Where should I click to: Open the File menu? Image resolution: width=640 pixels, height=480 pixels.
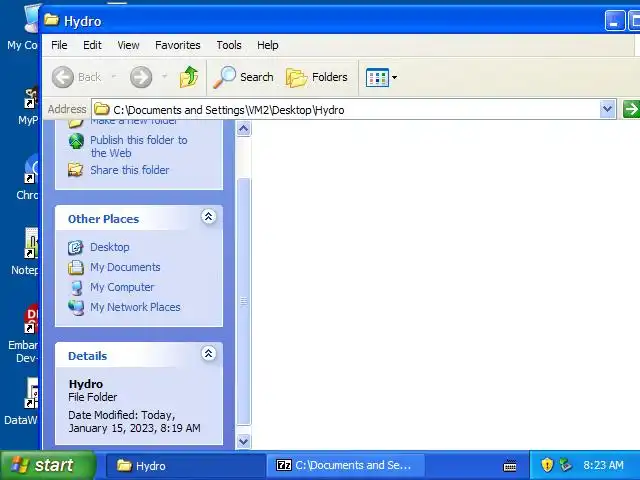tap(59, 45)
